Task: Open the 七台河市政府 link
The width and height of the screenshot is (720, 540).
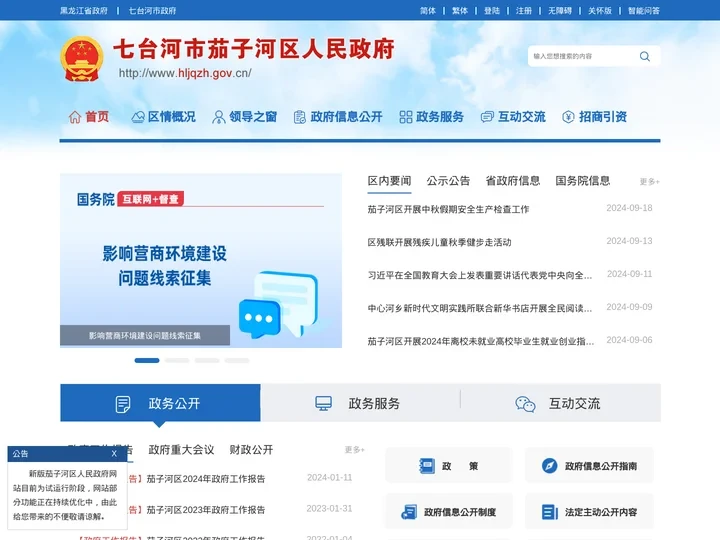Action: pos(152,11)
